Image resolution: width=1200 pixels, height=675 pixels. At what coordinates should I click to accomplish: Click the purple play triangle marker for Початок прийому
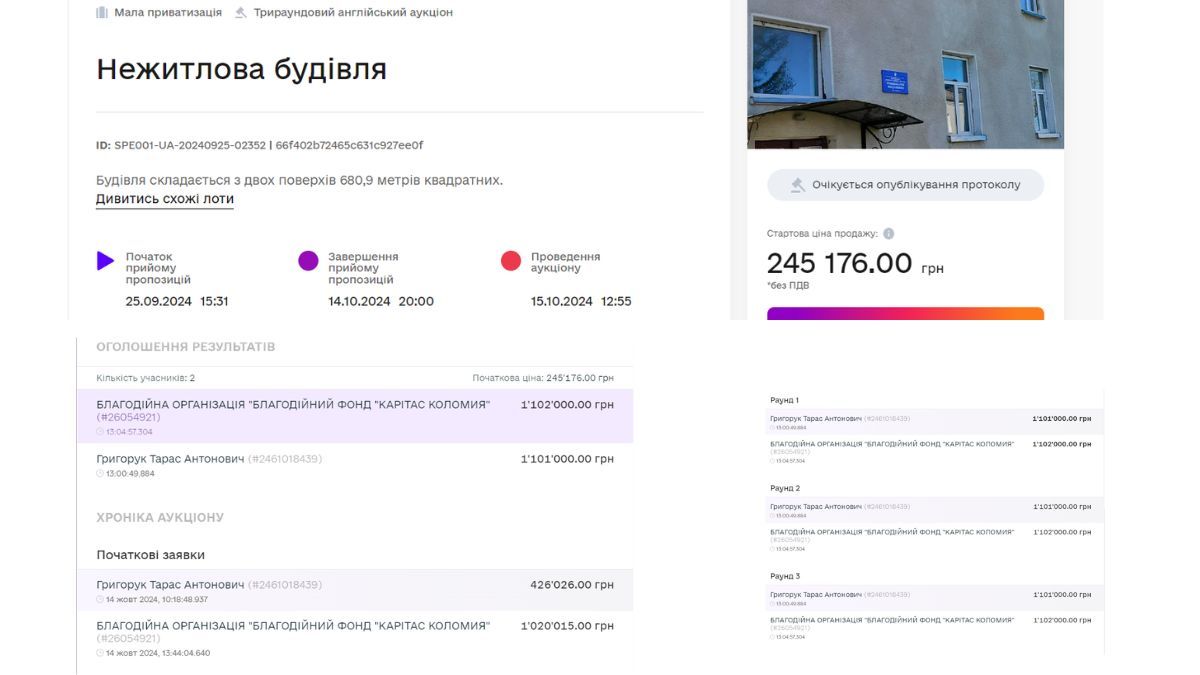104,261
